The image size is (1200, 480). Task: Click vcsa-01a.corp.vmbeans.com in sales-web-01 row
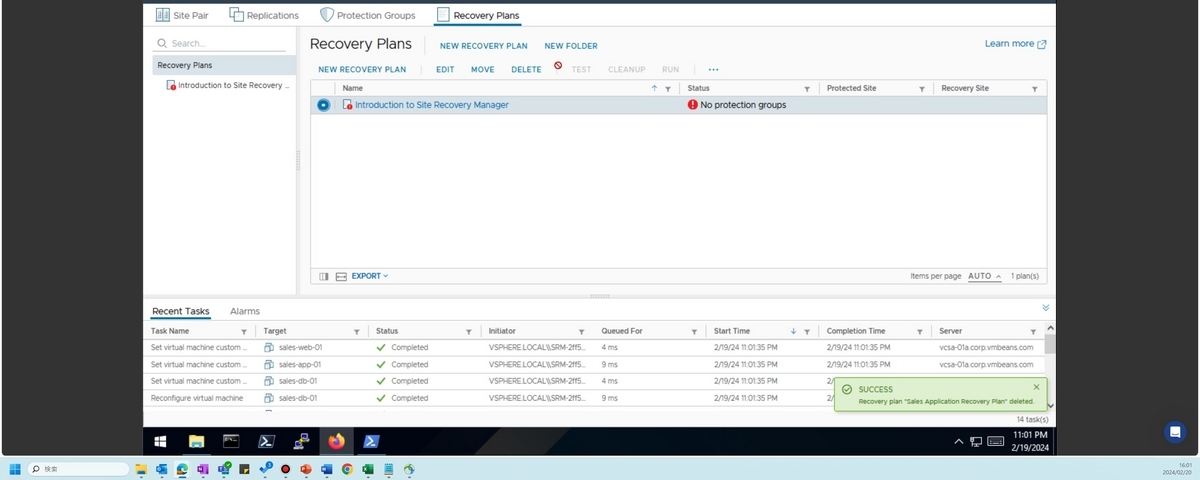pyautogui.click(x=988, y=348)
